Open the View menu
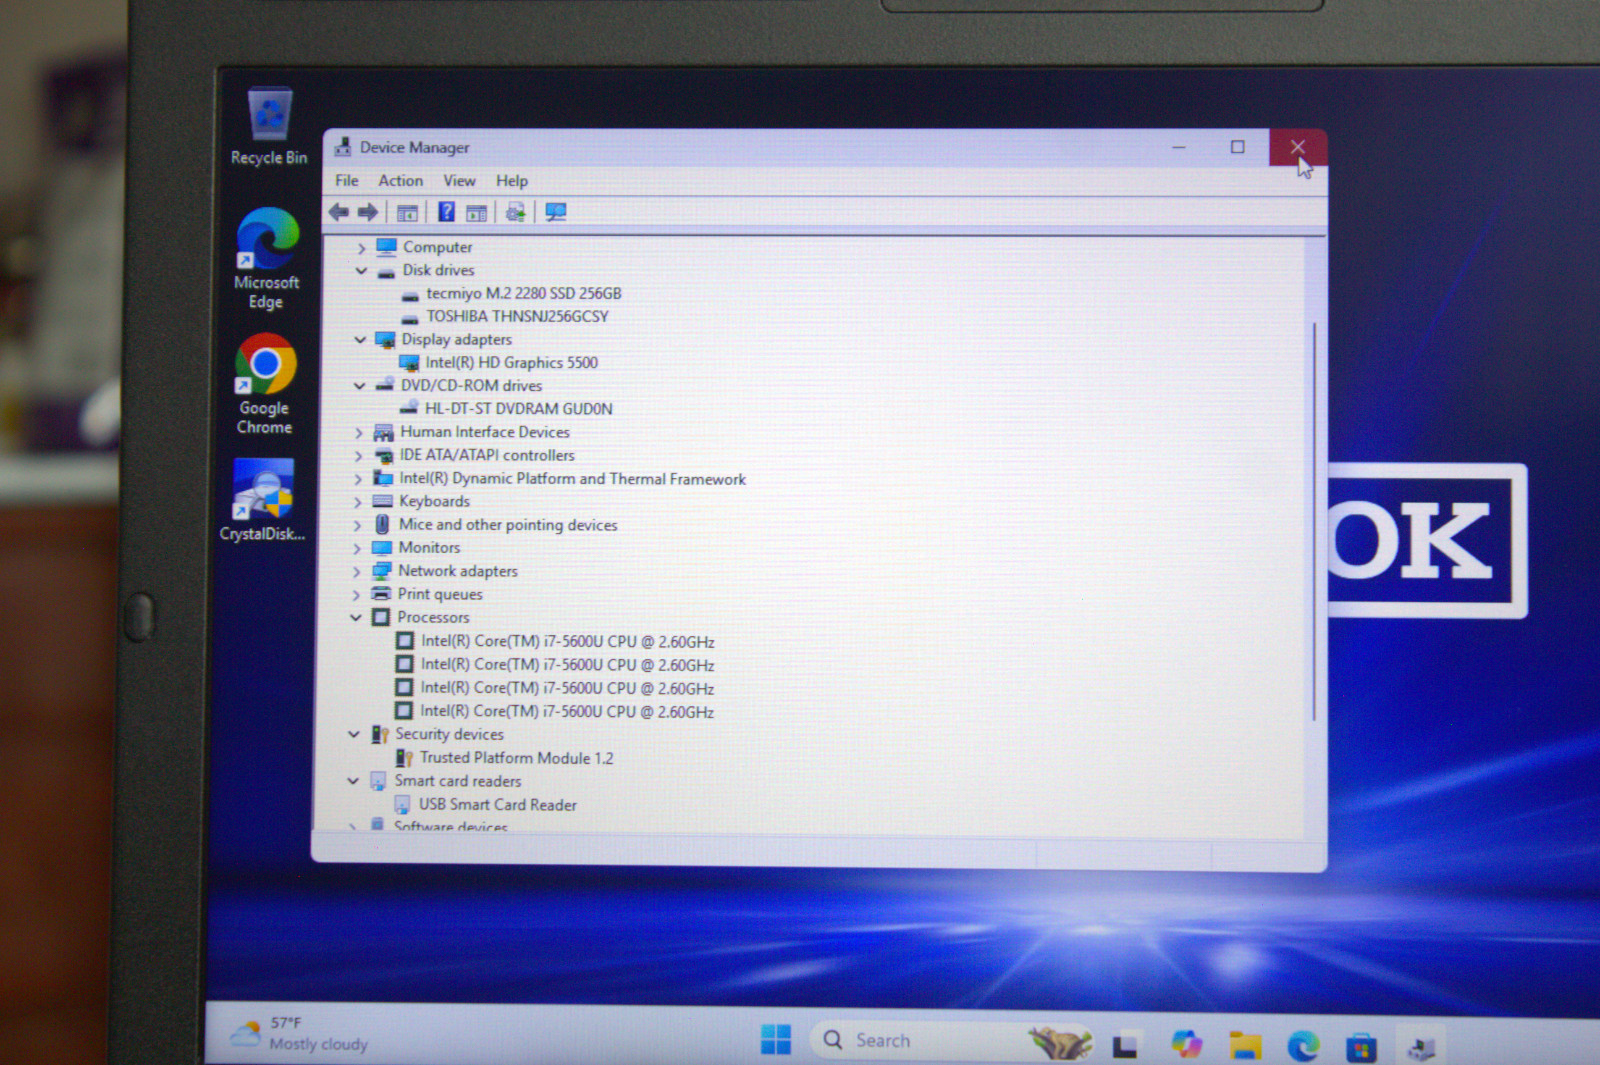This screenshot has height=1065, width=1600. pyautogui.click(x=459, y=181)
